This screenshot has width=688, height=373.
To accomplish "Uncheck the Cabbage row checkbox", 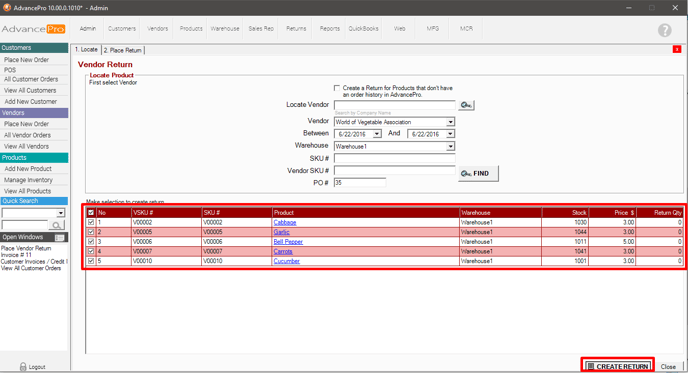I will [91, 222].
